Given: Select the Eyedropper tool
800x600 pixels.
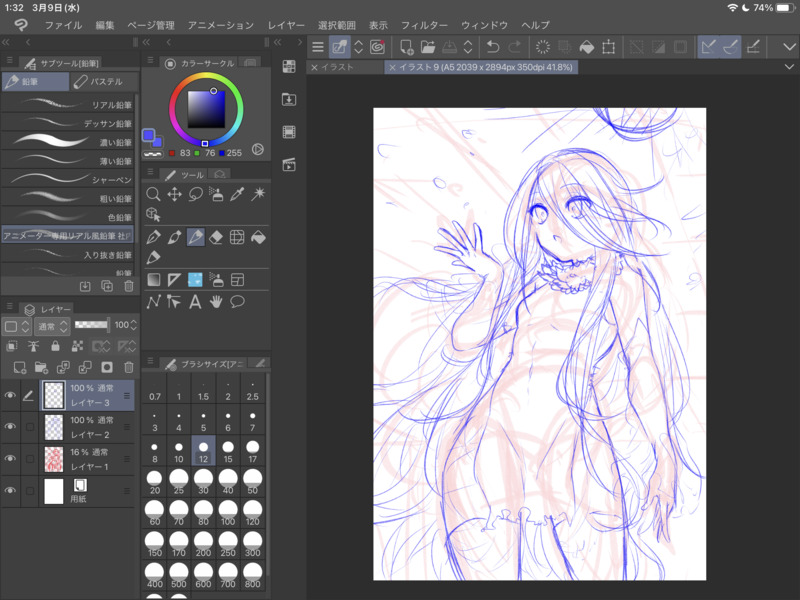Looking at the screenshot, I should tap(237, 194).
